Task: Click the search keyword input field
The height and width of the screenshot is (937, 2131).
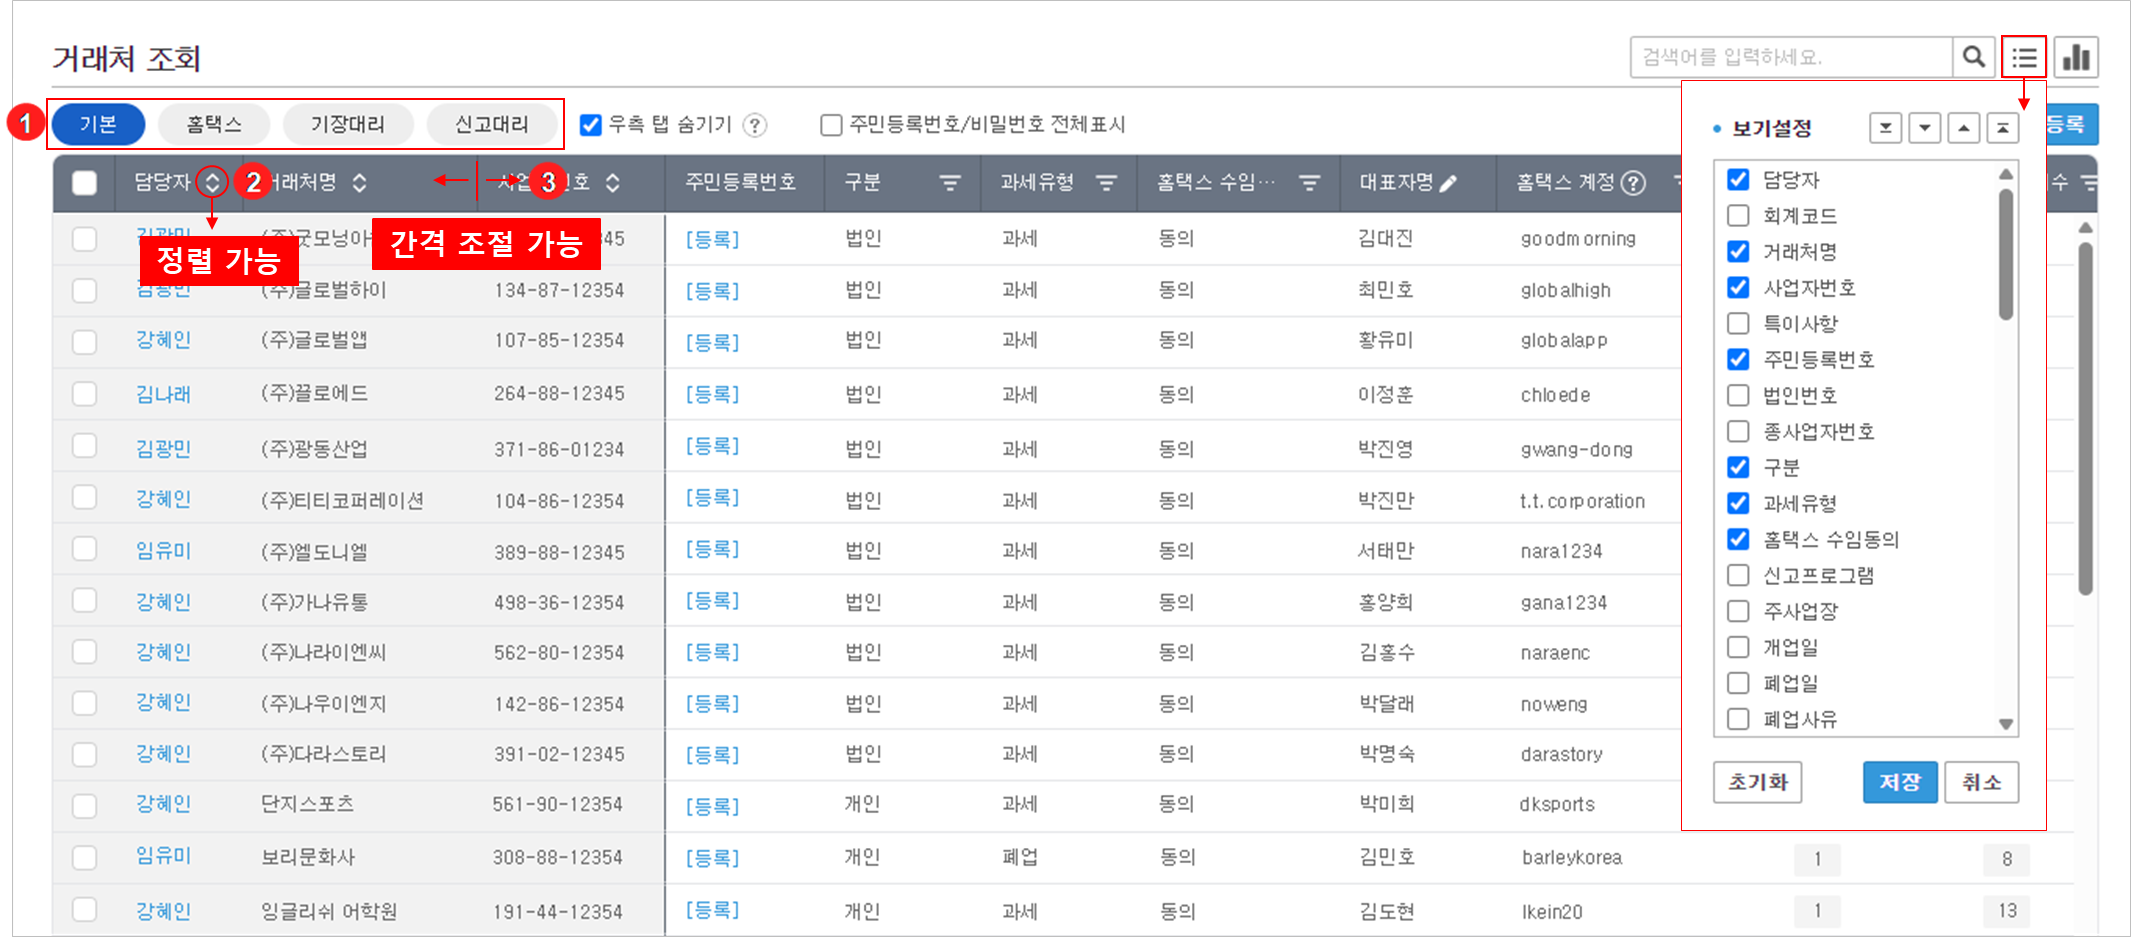Action: click(x=1790, y=57)
